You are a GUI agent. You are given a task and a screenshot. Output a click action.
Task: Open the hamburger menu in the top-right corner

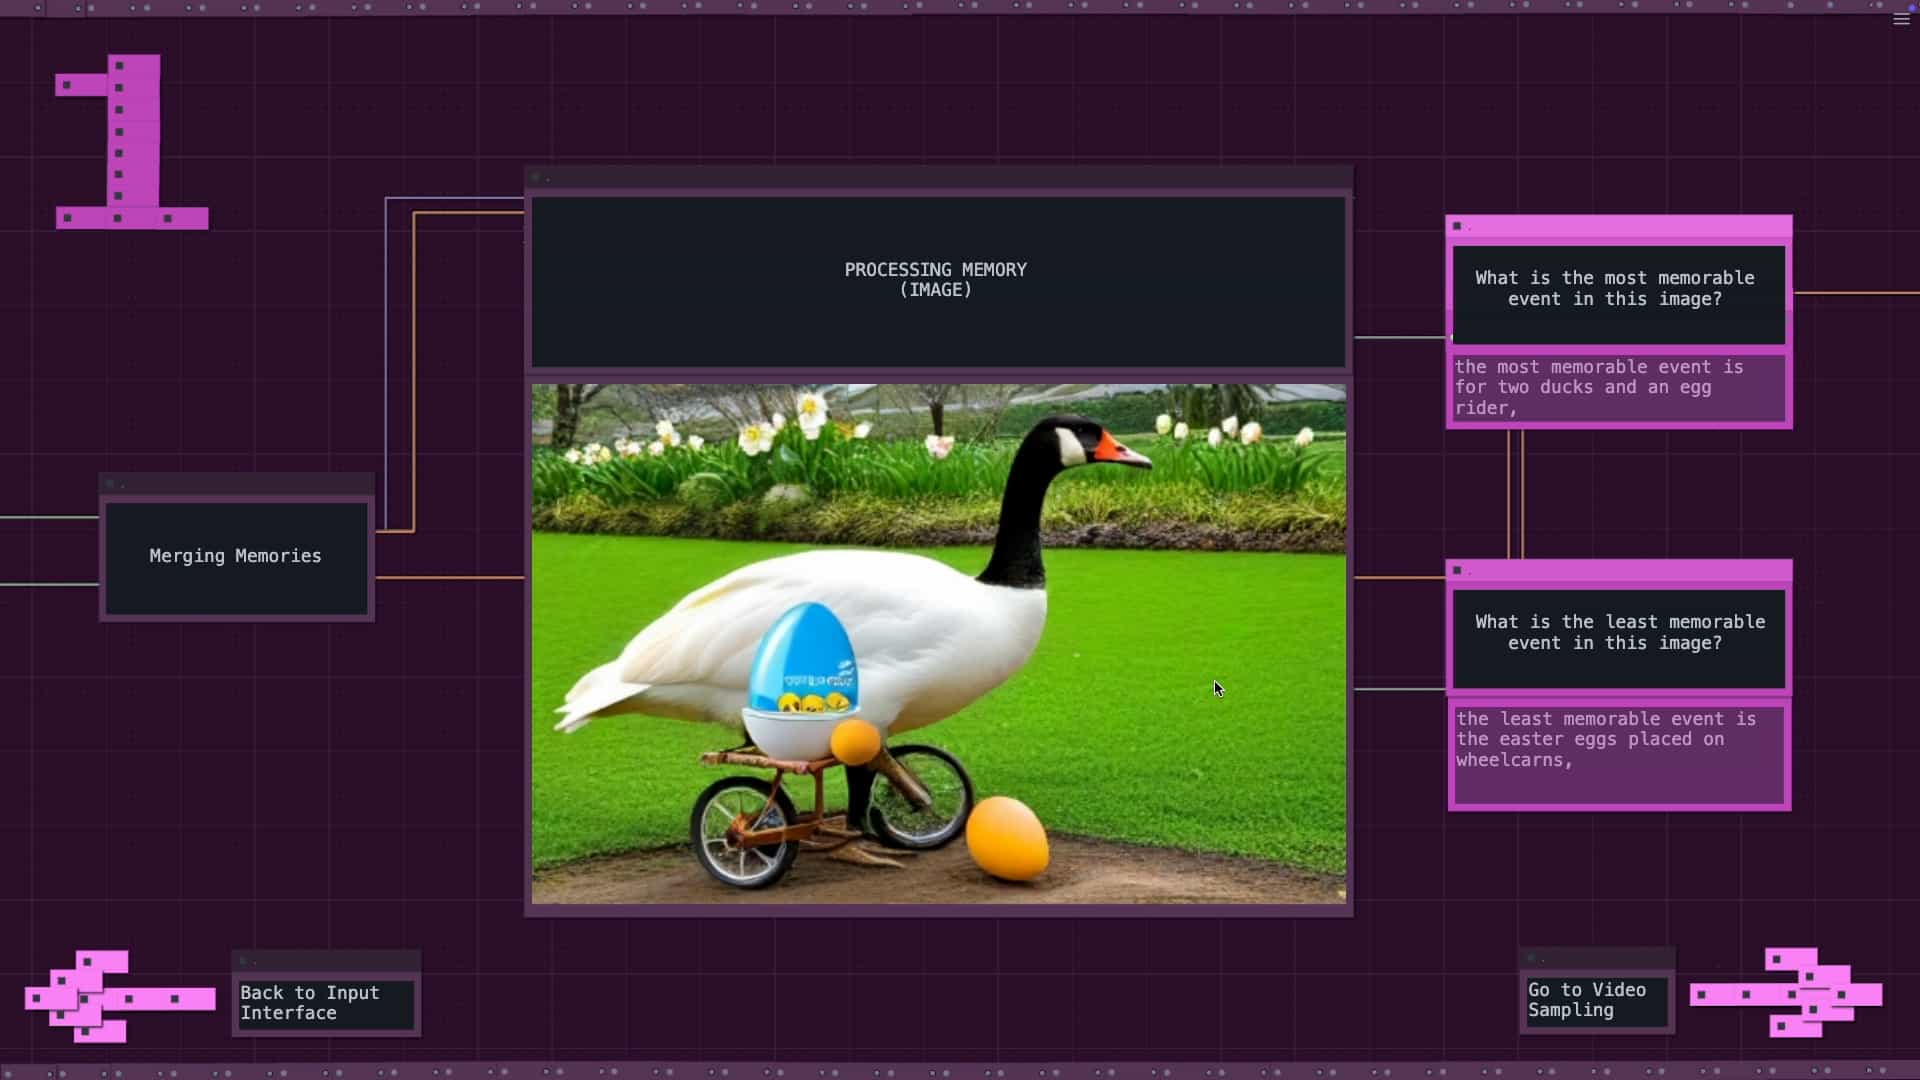point(1901,20)
